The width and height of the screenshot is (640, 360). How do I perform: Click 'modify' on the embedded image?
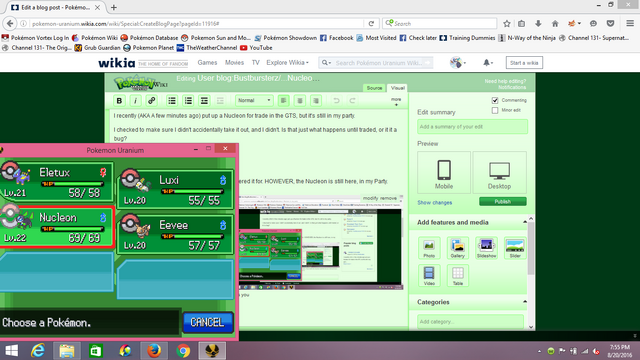coord(371,198)
